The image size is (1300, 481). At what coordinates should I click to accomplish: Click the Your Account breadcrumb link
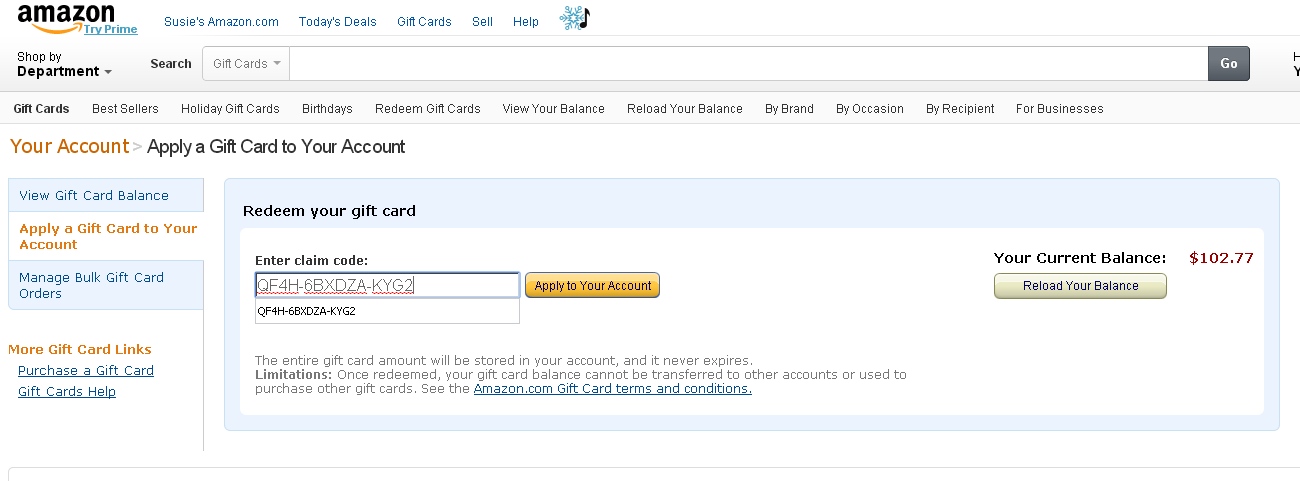point(69,146)
